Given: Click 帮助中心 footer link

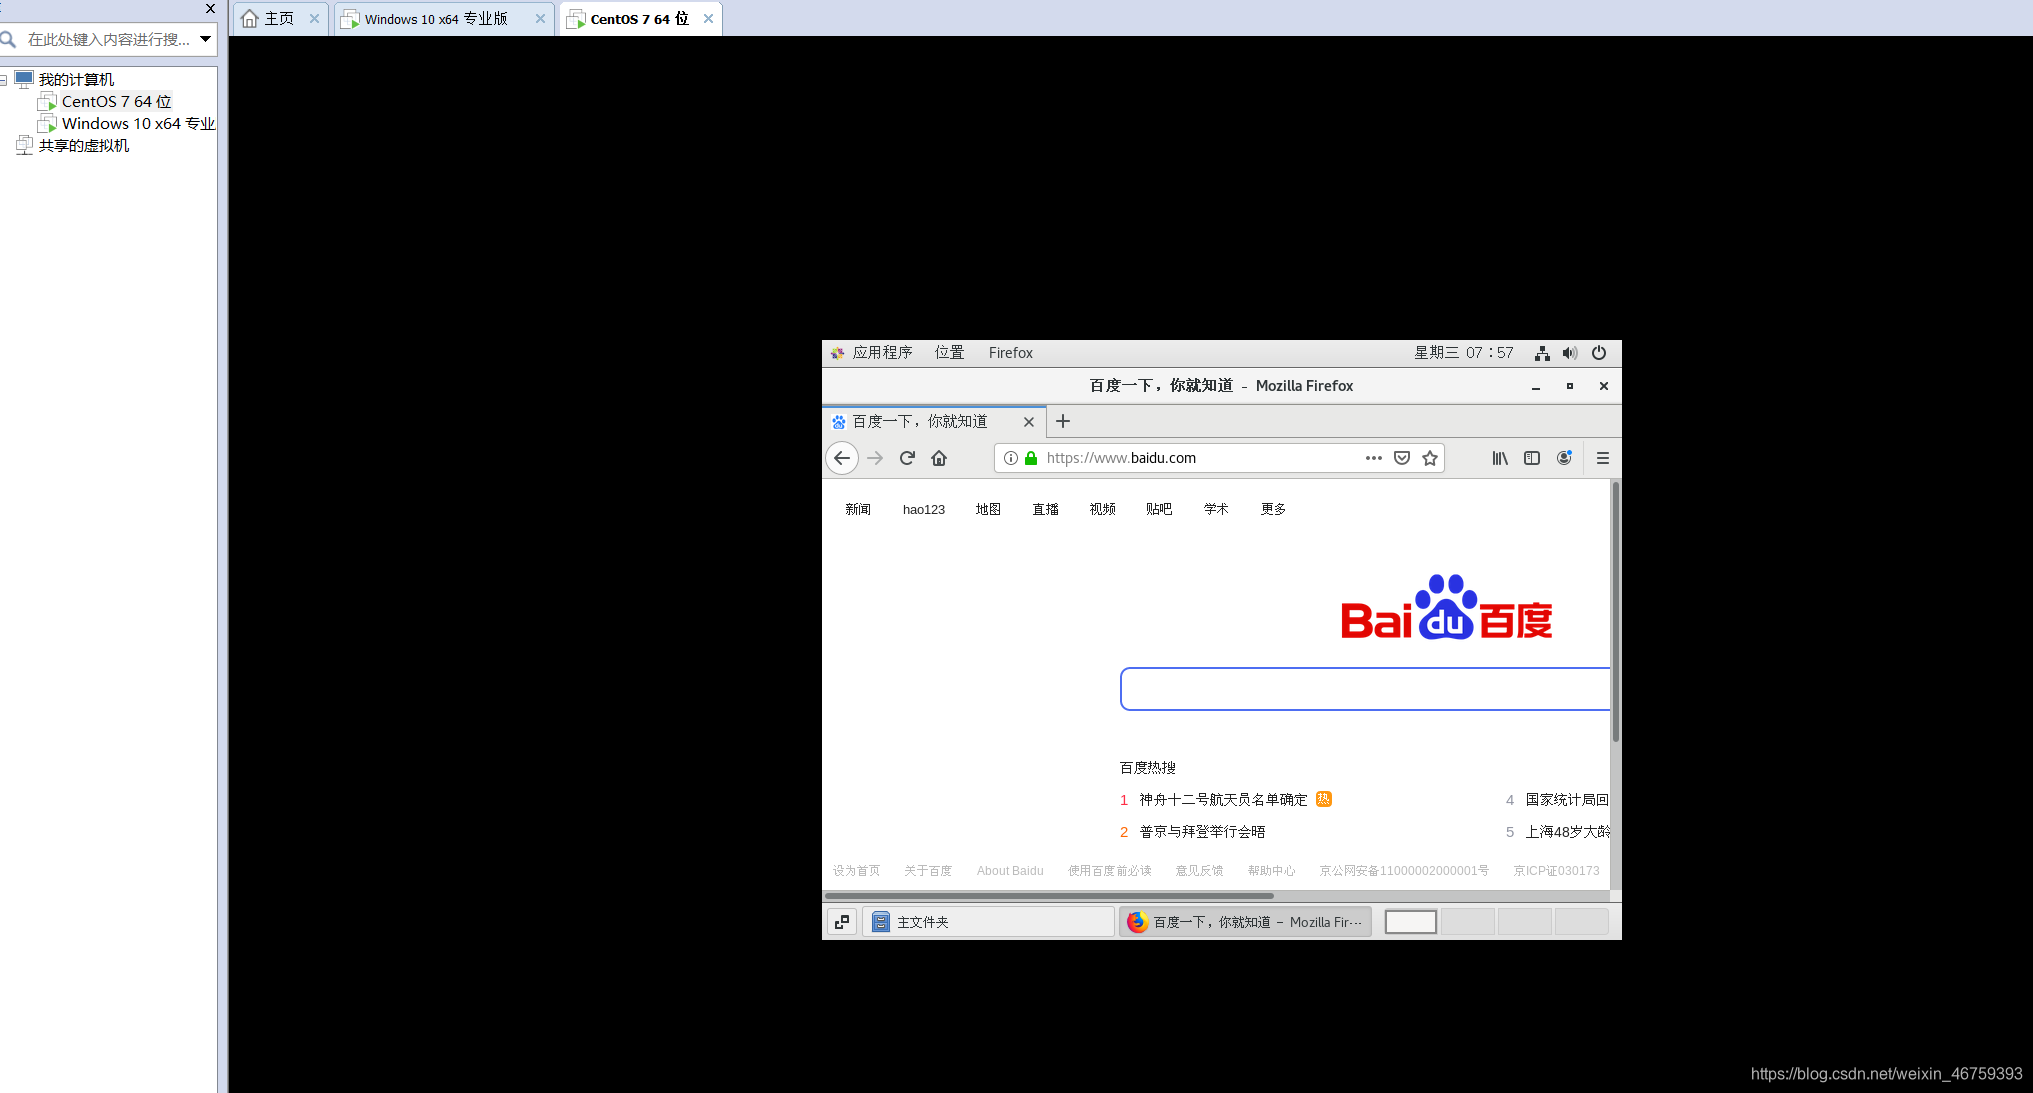Looking at the screenshot, I should pos(1271,871).
